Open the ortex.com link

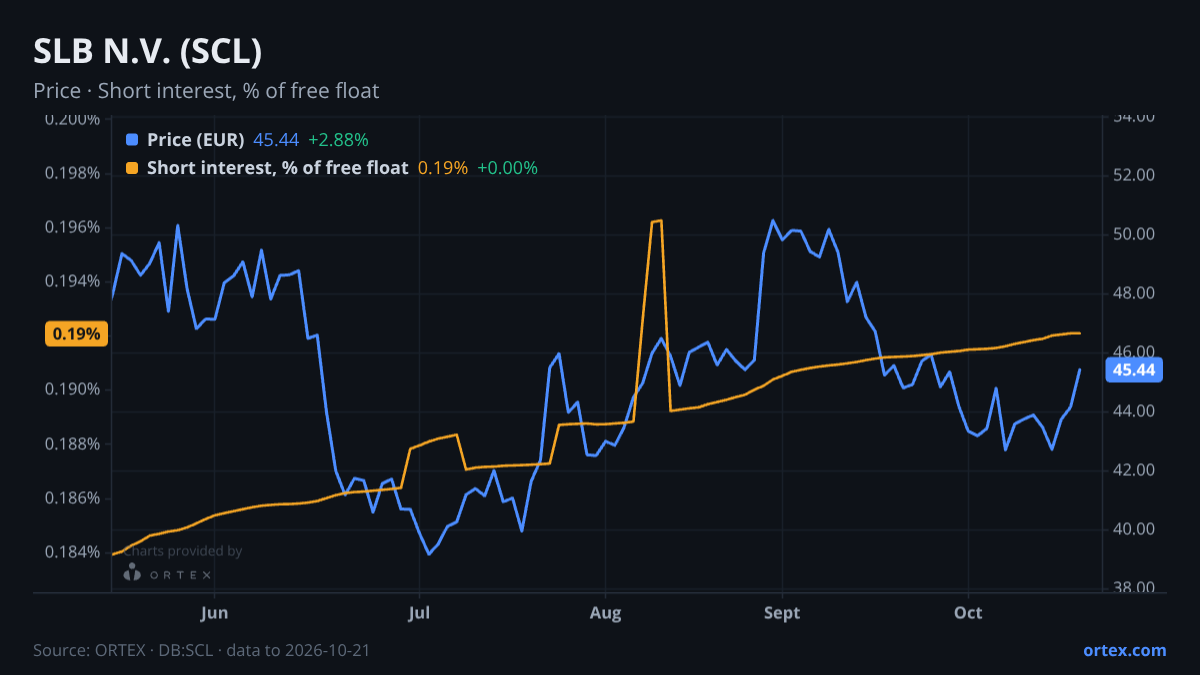(x=1124, y=650)
